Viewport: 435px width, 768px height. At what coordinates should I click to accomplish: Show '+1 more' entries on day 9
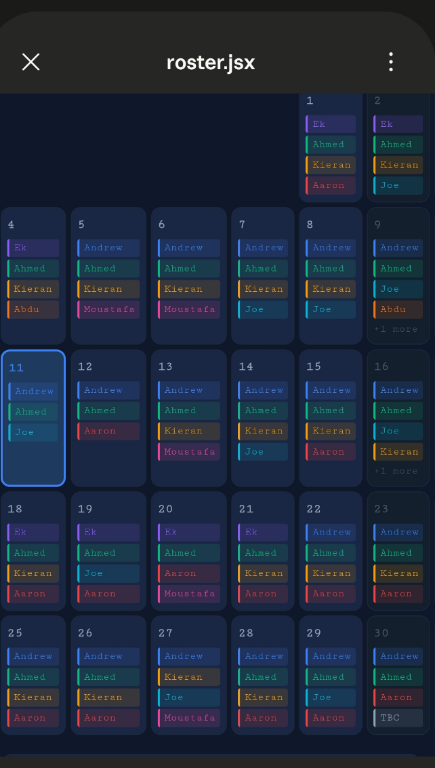click(396, 329)
